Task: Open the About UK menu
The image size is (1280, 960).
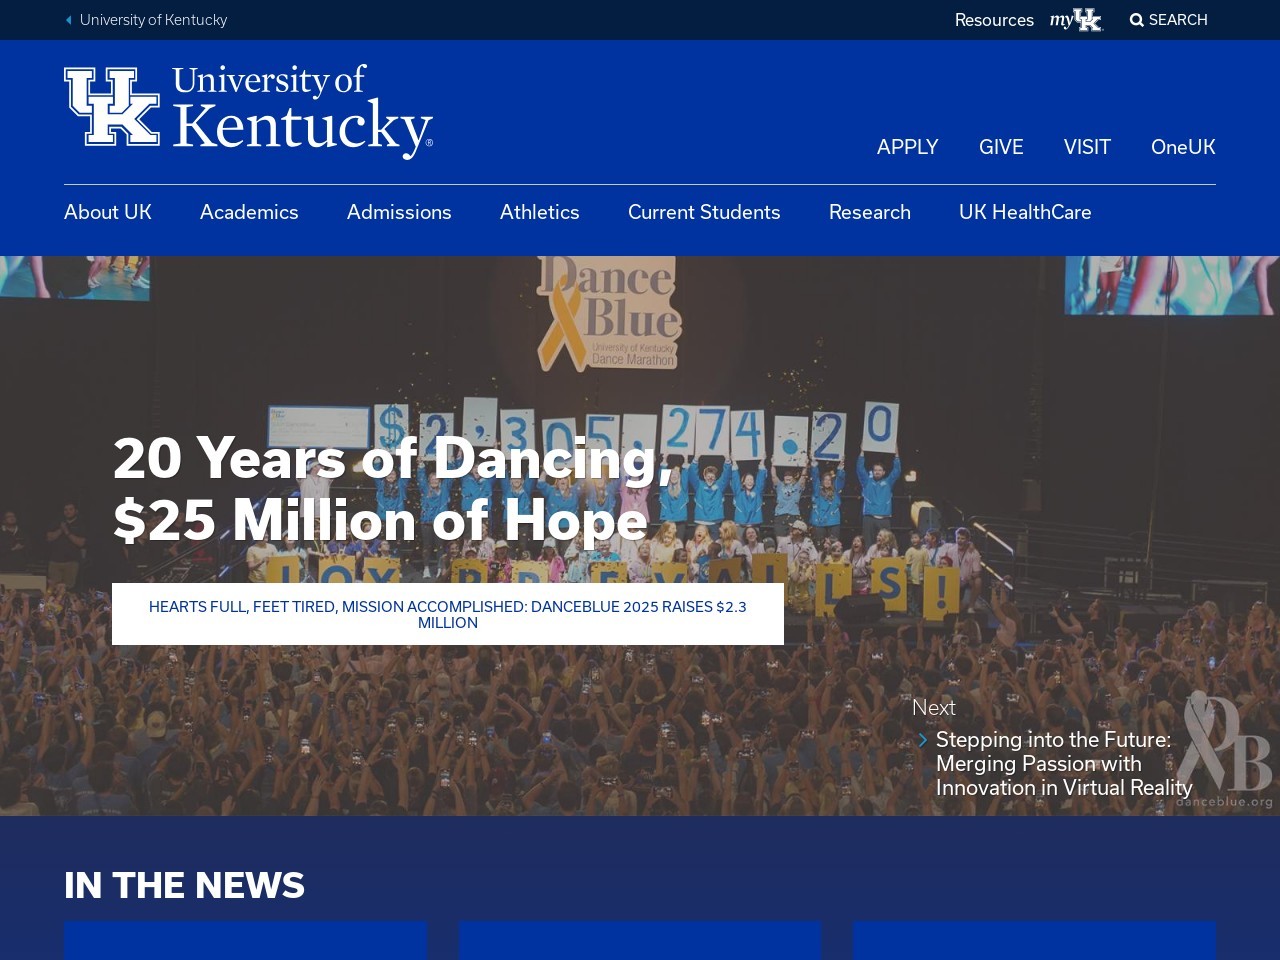Action: [x=108, y=212]
